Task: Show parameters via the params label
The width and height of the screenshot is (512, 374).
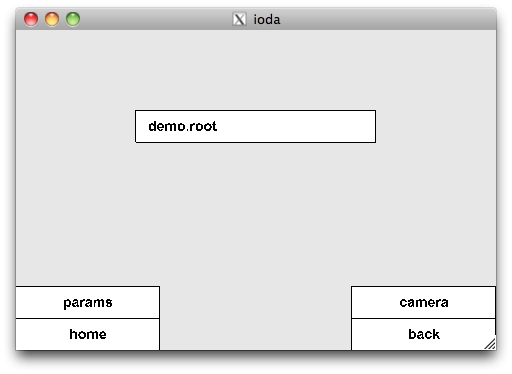Action: pyautogui.click(x=88, y=303)
